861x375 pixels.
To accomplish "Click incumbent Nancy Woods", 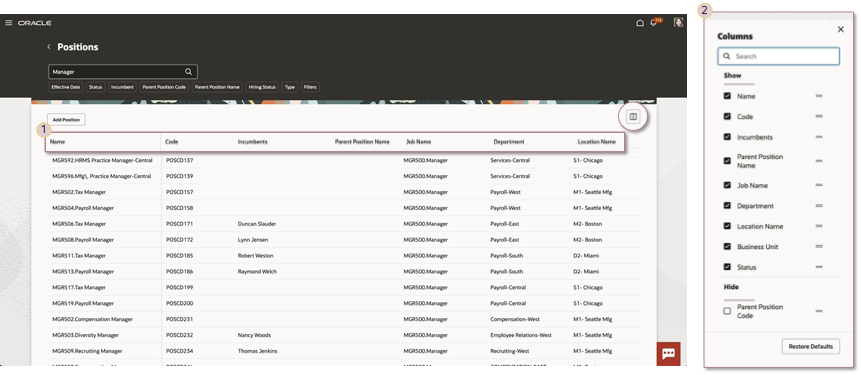I will point(254,335).
